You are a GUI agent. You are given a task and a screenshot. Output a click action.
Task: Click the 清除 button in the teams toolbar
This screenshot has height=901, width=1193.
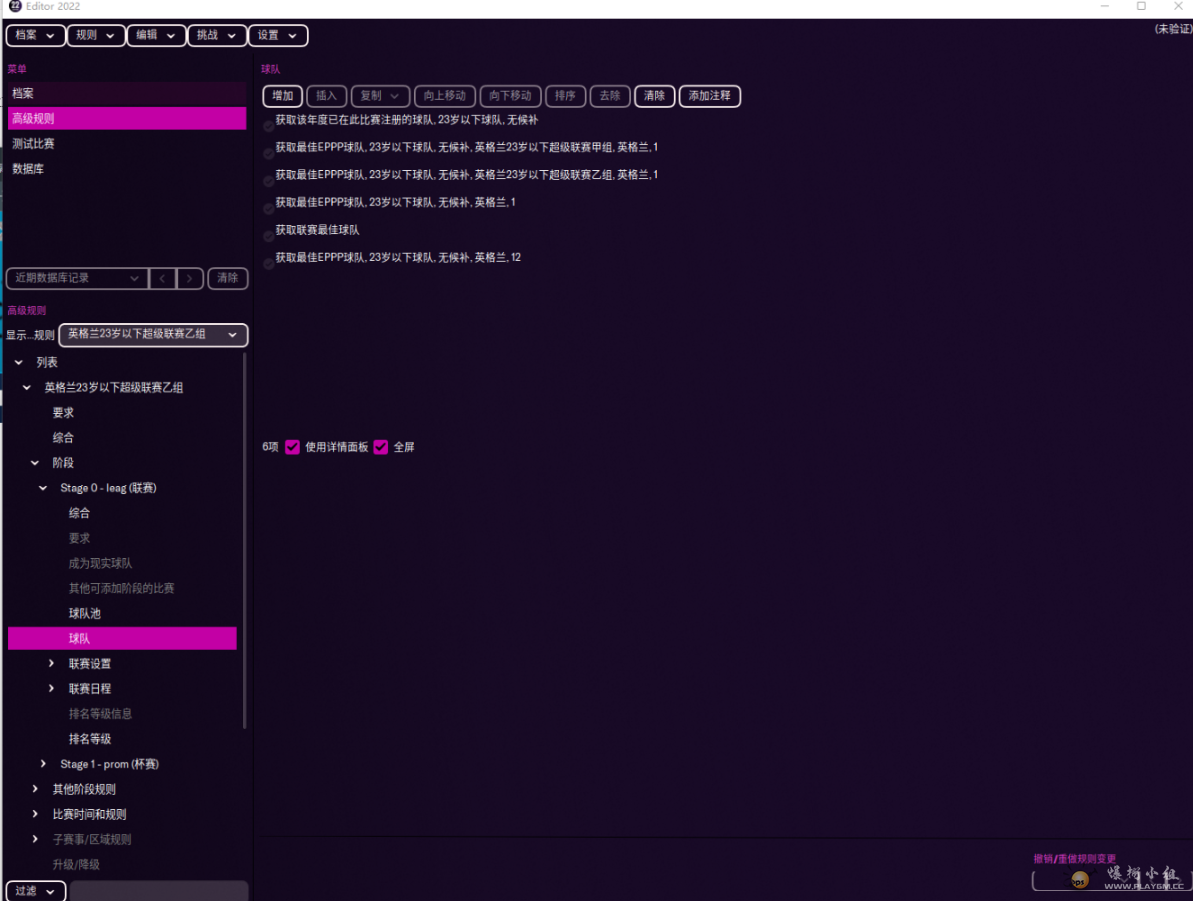click(x=654, y=96)
